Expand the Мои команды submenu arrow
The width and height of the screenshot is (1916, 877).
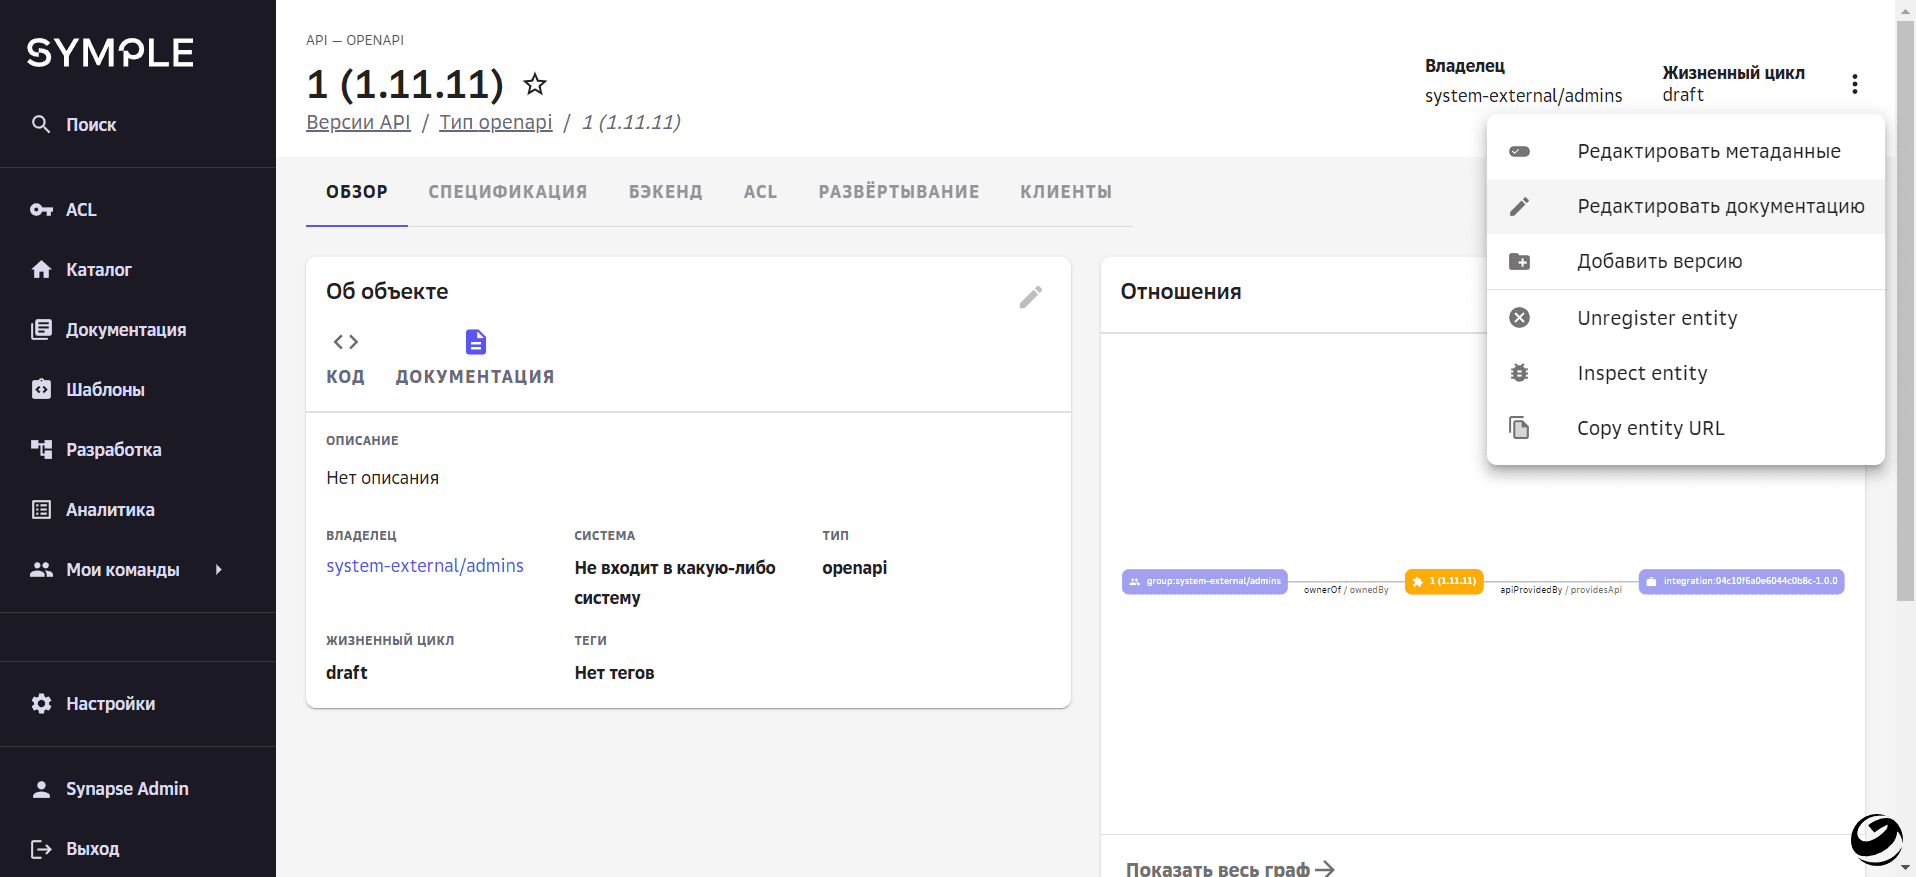218,570
